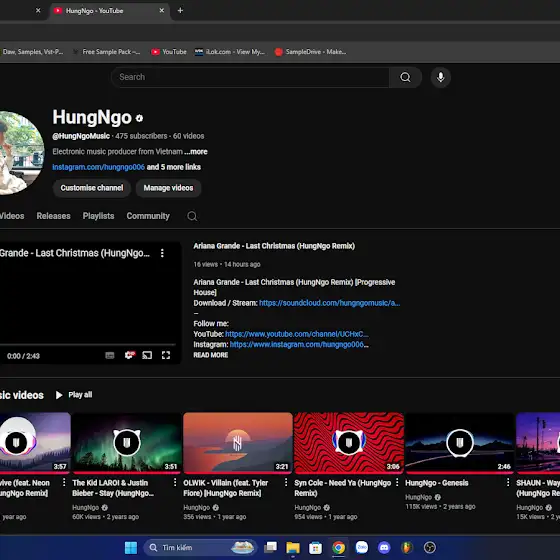Switch to the Community tab

coord(148,216)
